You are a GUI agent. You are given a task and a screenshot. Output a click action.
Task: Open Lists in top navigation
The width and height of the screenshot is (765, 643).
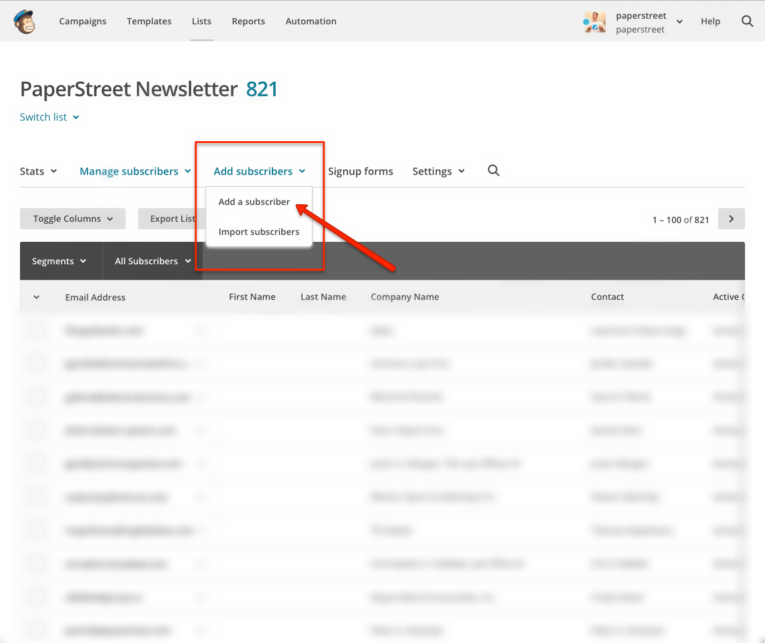(201, 21)
